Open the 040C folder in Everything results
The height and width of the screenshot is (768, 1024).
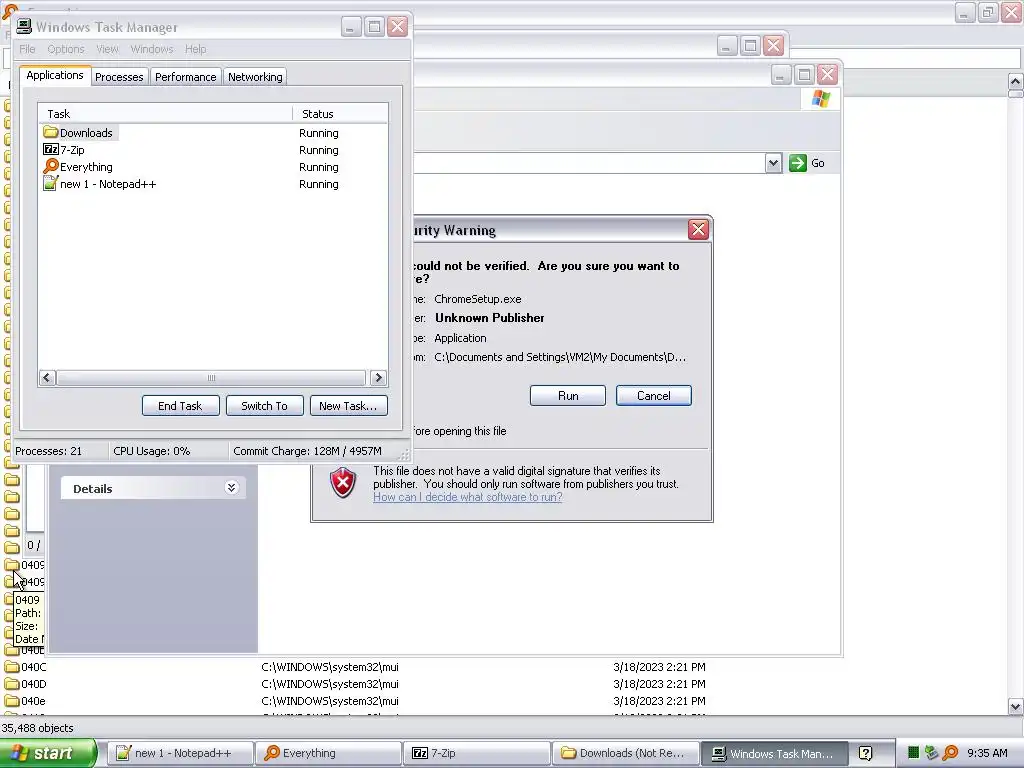[x=25, y=667]
